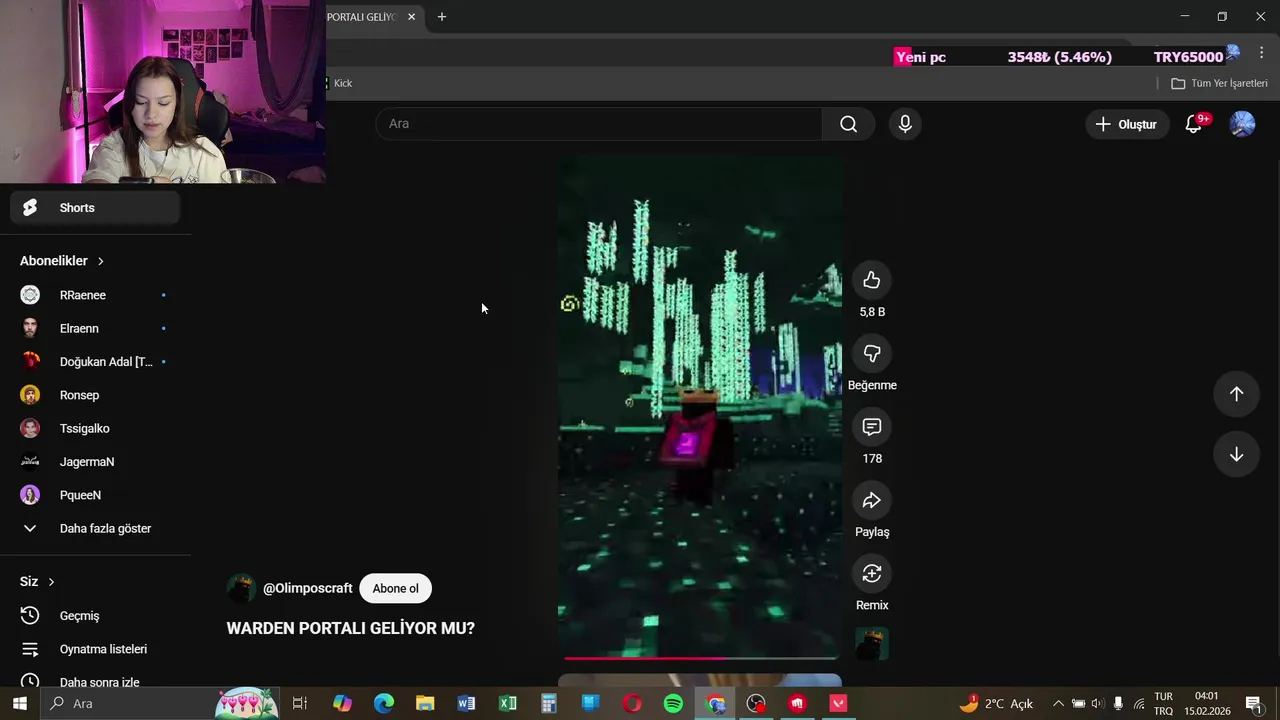Screen dimensions: 1280x720
Task: Open Oynatma listeleri playlists
Action: [x=95, y=649]
